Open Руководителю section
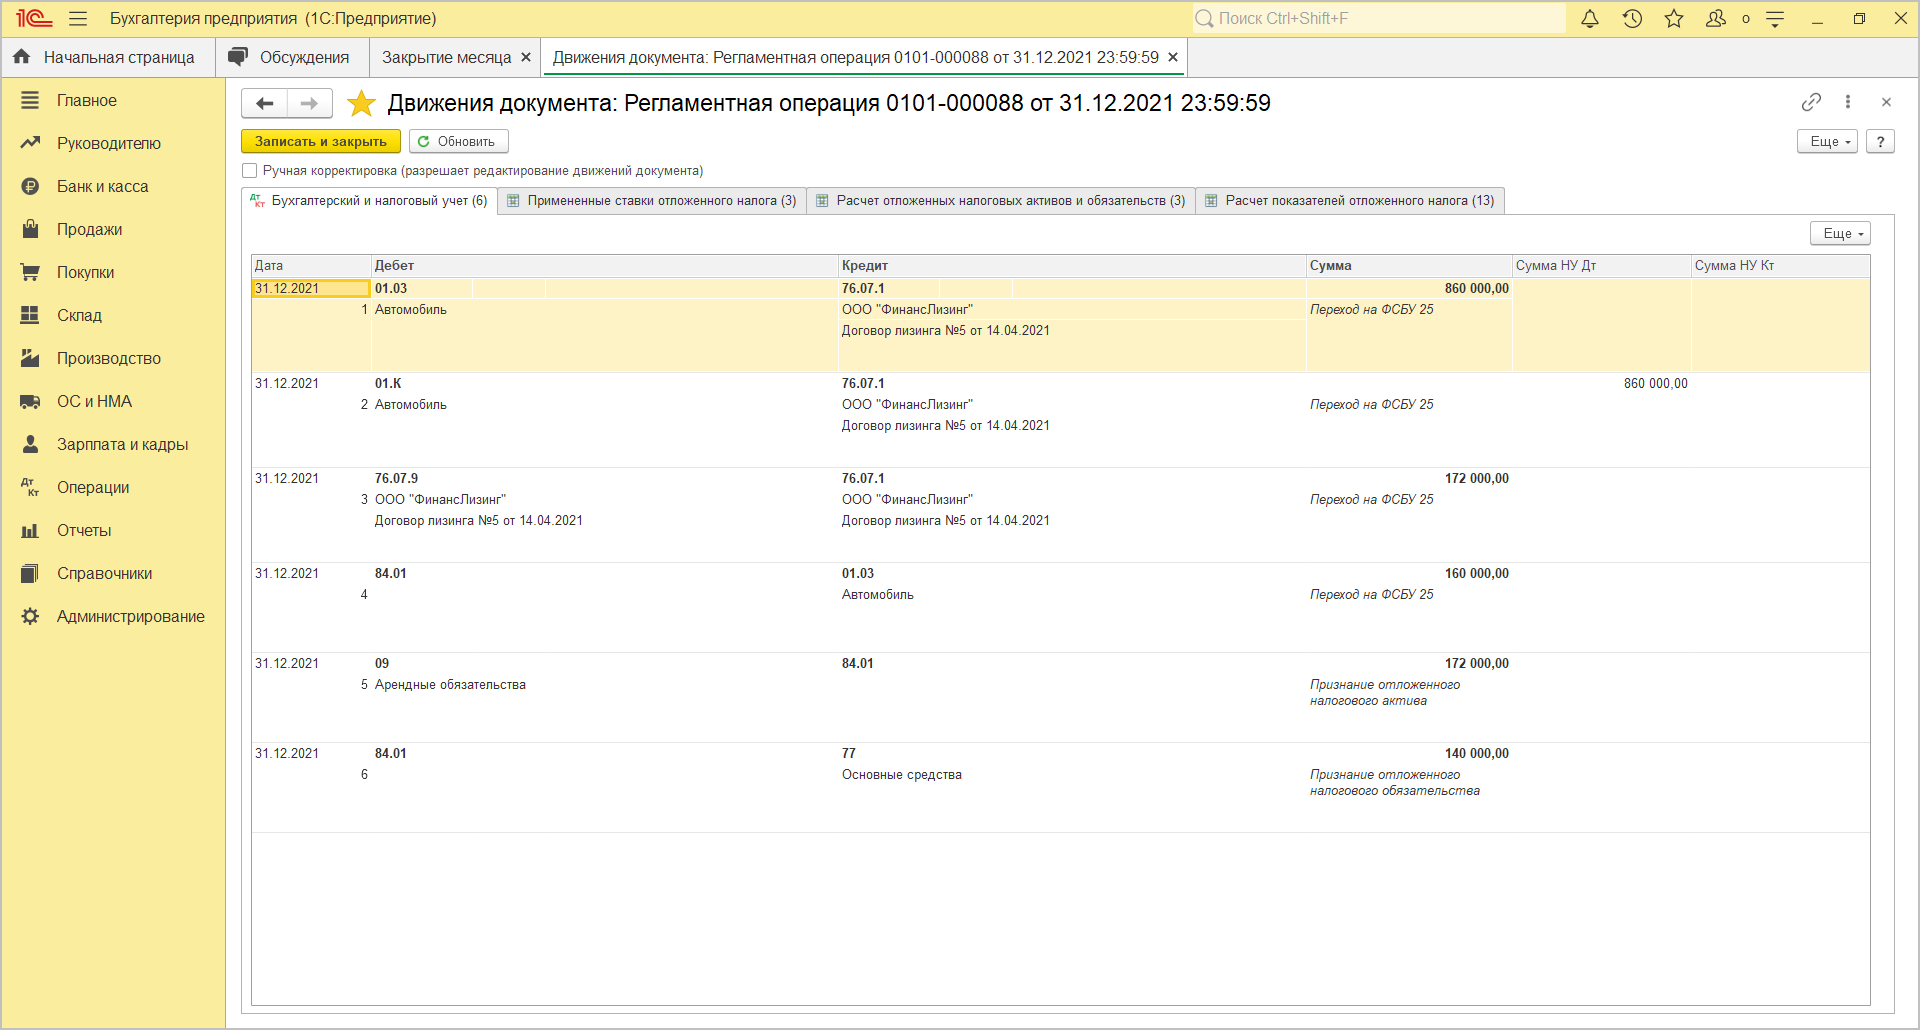This screenshot has height=1030, width=1920. point(109,143)
